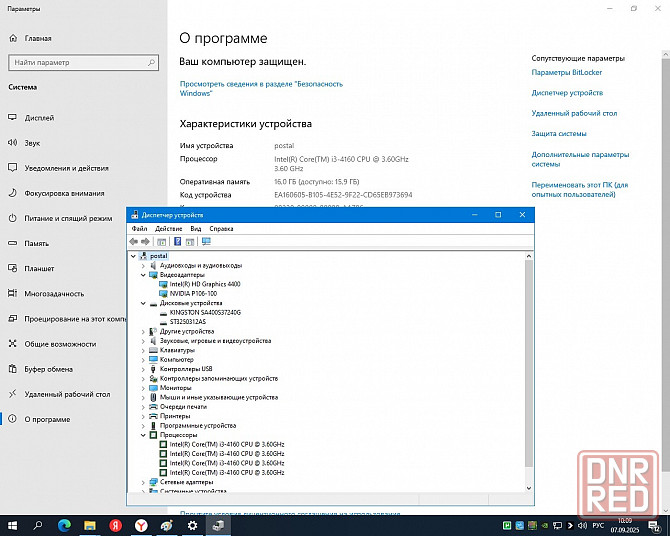The height and width of the screenshot is (536, 670).
Task: Open the Файл menu in Device Manager
Action: (x=139, y=229)
